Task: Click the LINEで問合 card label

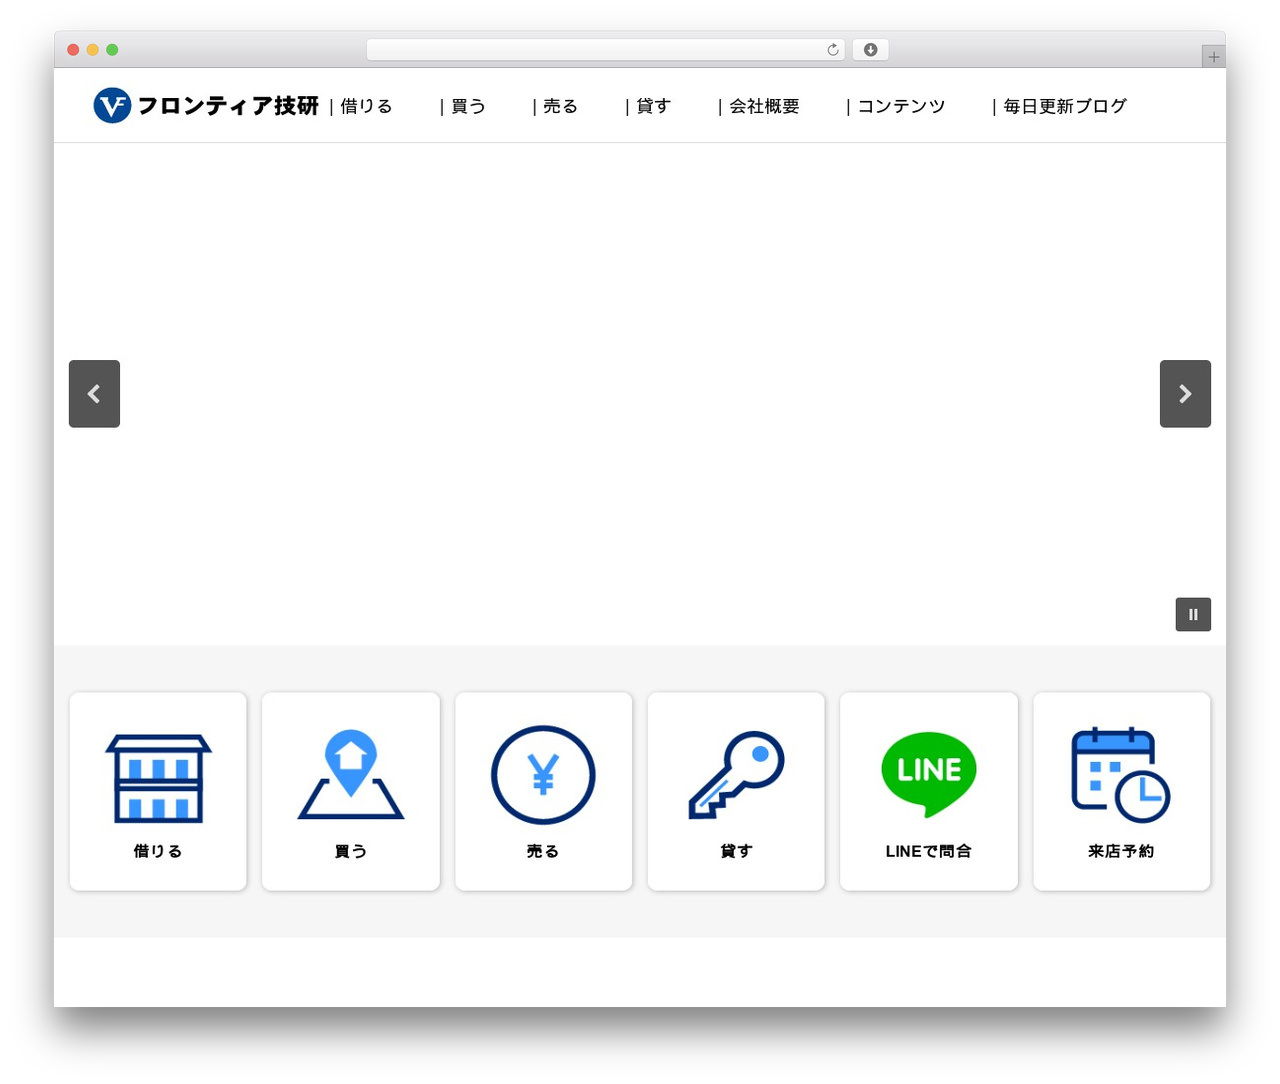Action: (929, 851)
